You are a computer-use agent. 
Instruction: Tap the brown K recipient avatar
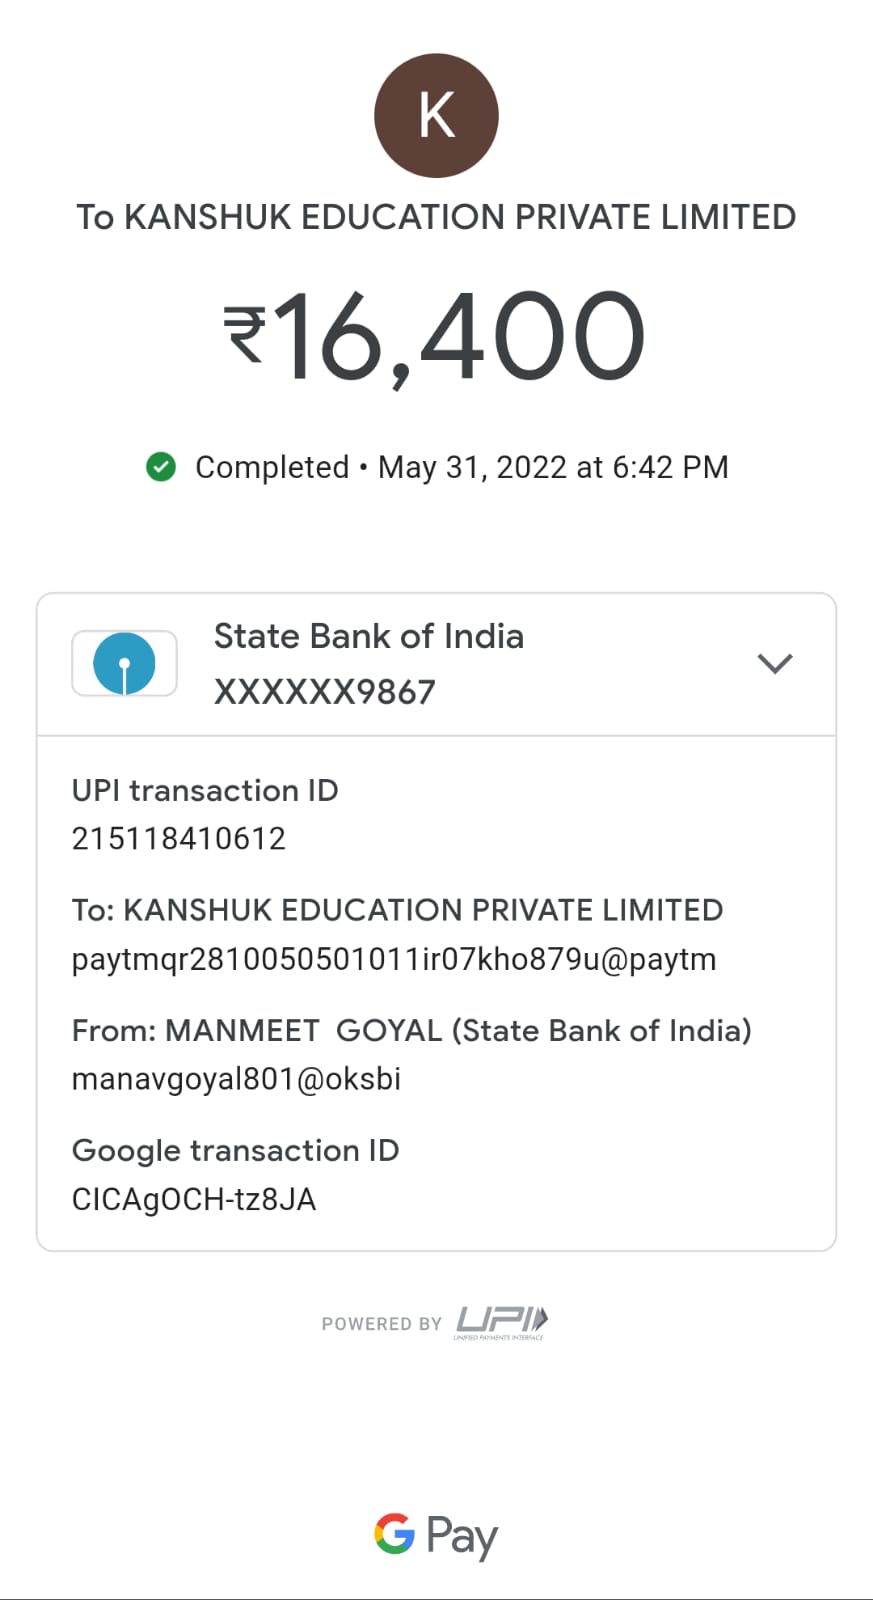coord(436,116)
